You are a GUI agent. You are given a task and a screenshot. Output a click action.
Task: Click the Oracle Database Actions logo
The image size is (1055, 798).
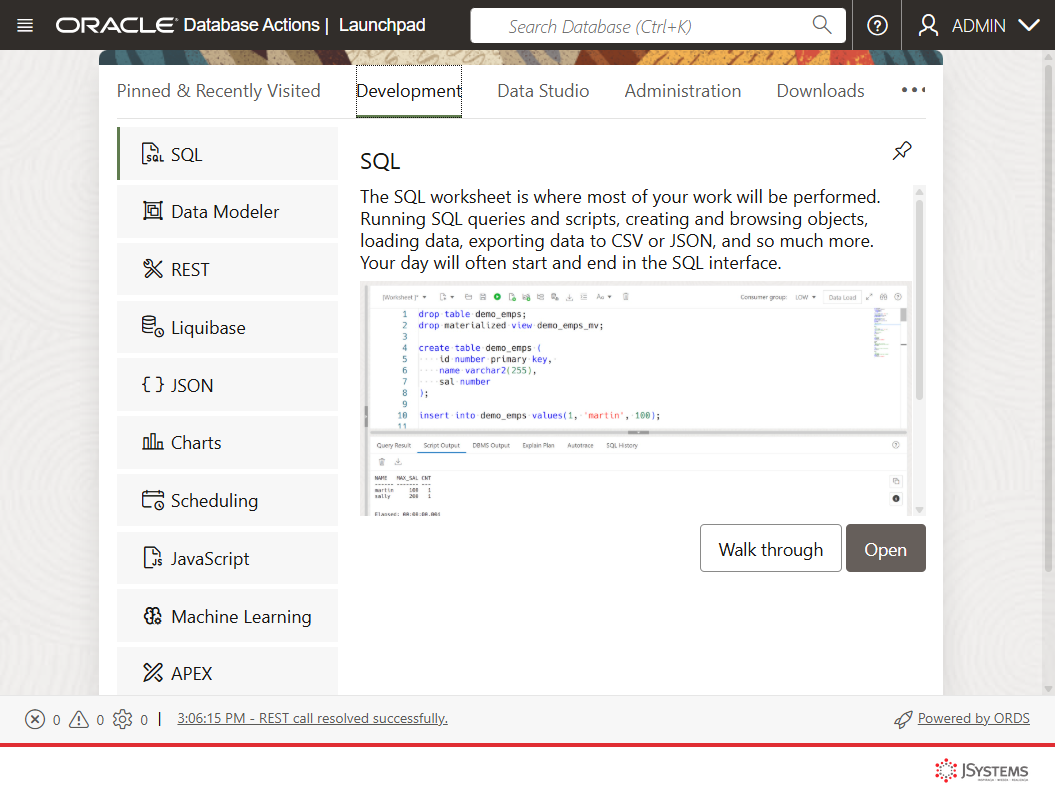187,26
